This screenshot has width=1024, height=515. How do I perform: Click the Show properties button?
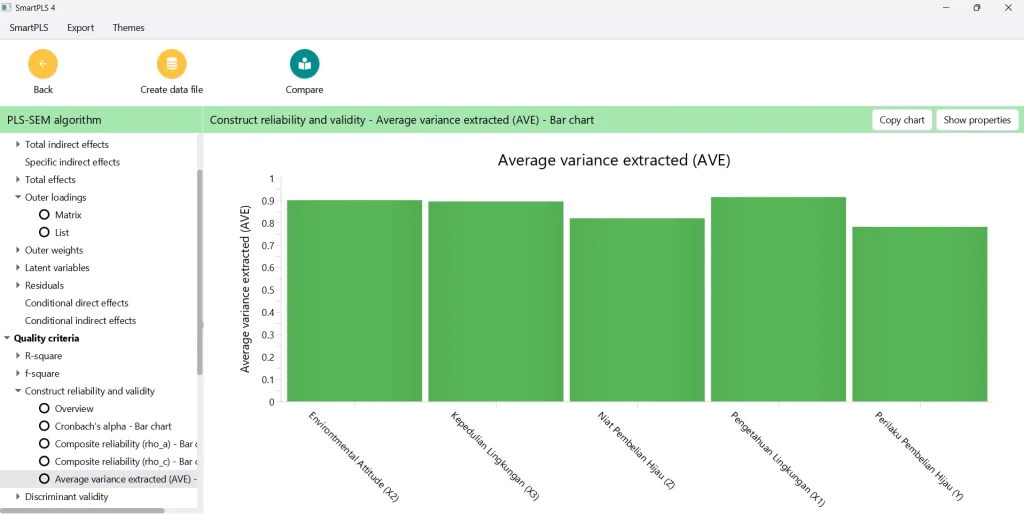[977, 120]
